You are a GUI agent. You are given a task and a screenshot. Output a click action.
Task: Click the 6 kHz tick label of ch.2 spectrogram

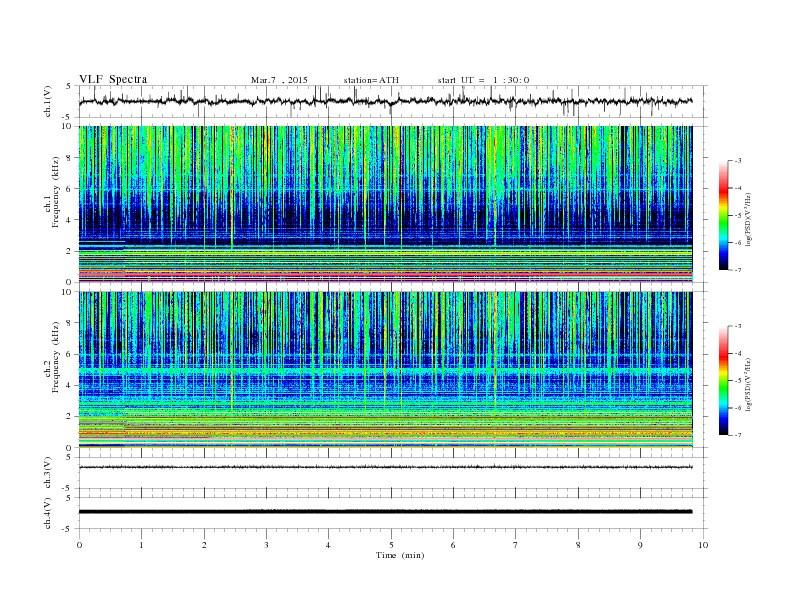click(69, 354)
